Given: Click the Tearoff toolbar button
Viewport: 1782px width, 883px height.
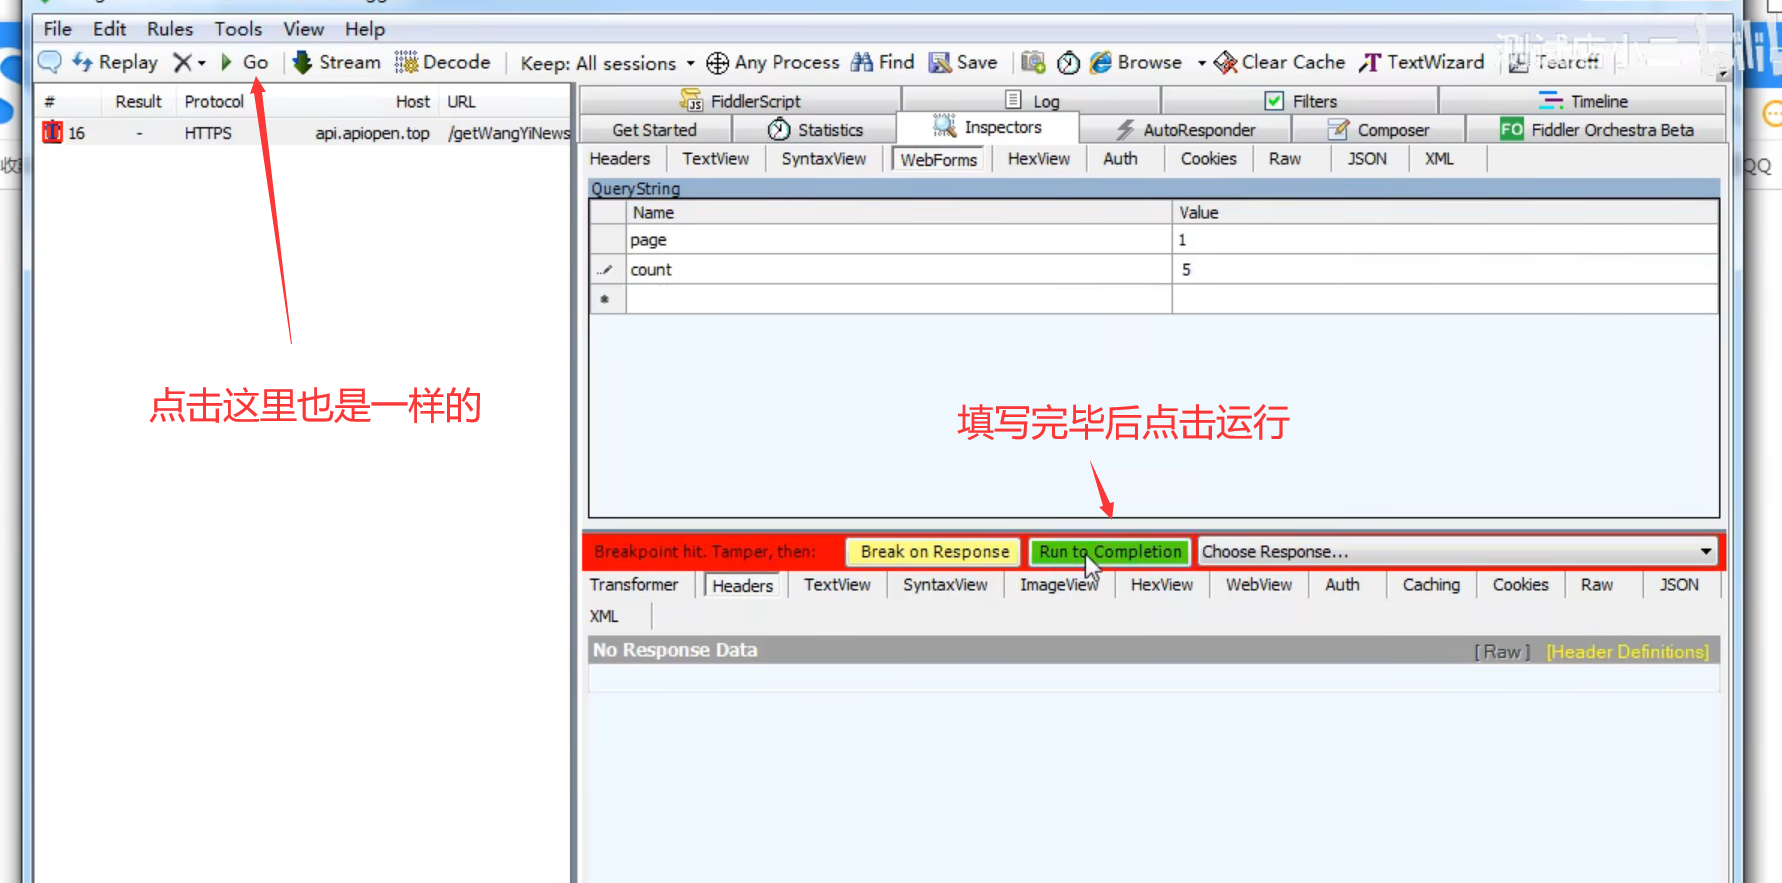Looking at the screenshot, I should point(1553,62).
